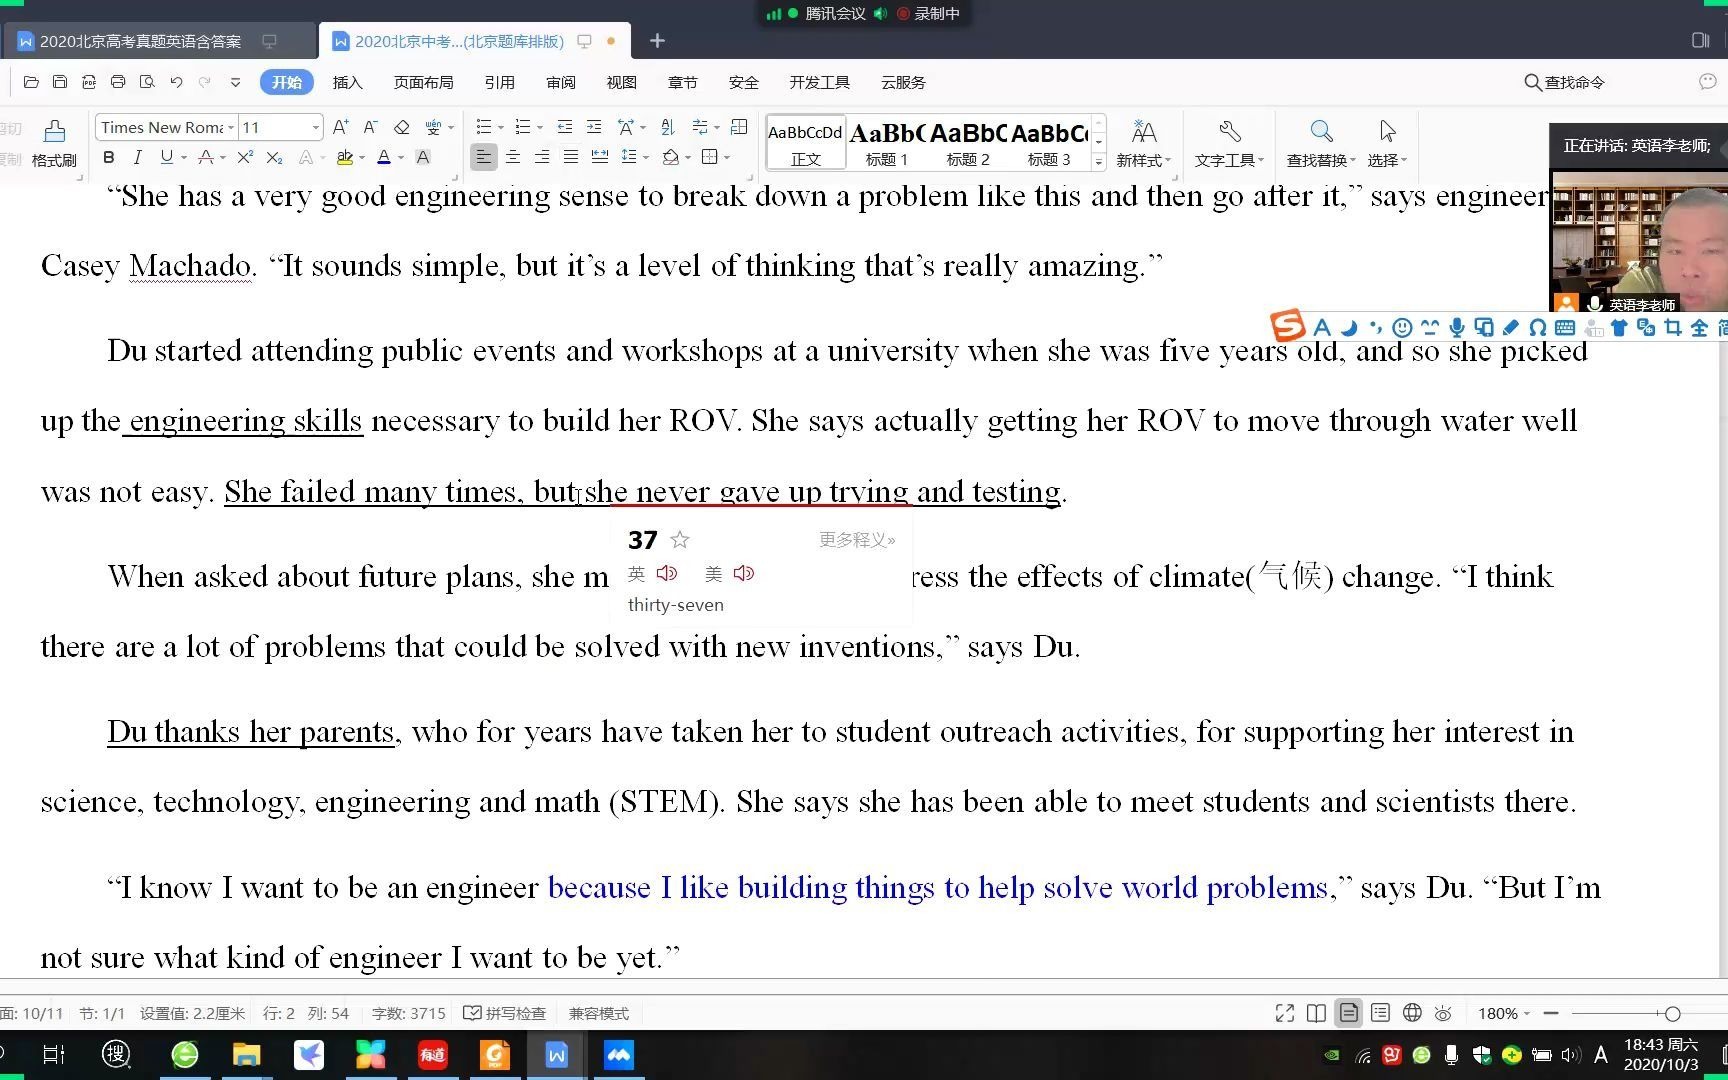Apply the yellow text highlight color

pos(345,157)
